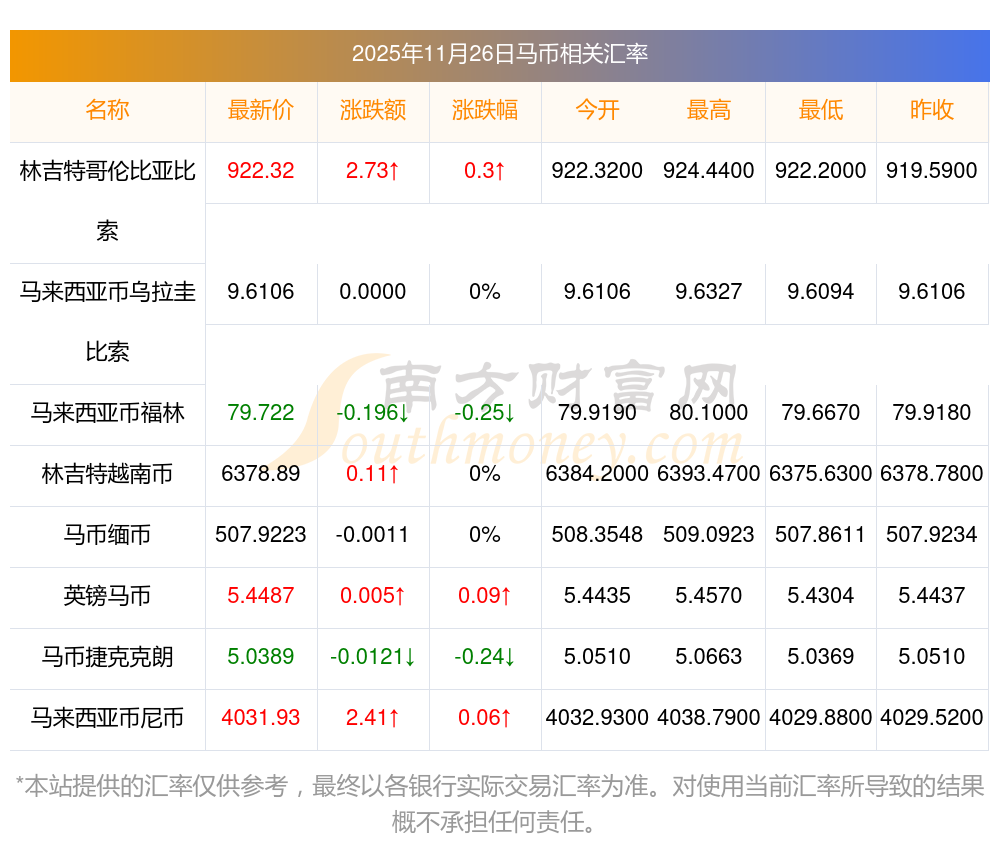Click the high value 6393.4700

pos(709,474)
